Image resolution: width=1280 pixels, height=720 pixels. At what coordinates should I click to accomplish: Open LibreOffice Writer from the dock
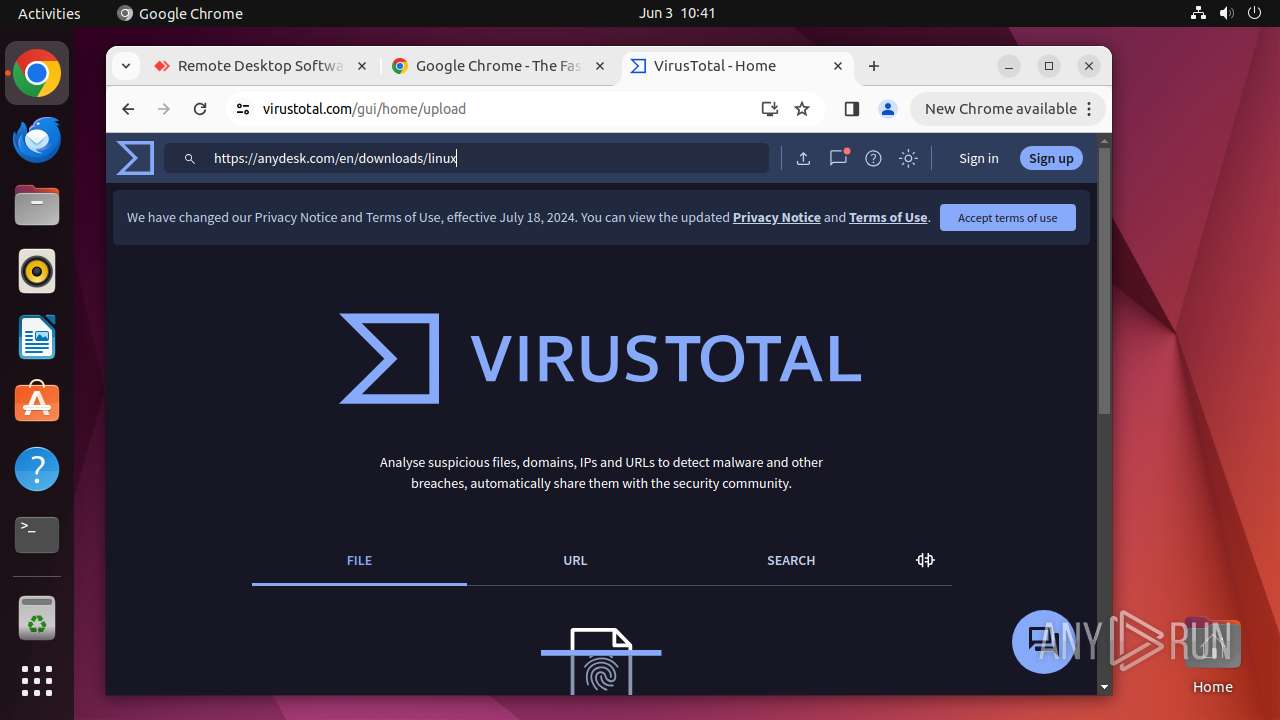coord(37,337)
